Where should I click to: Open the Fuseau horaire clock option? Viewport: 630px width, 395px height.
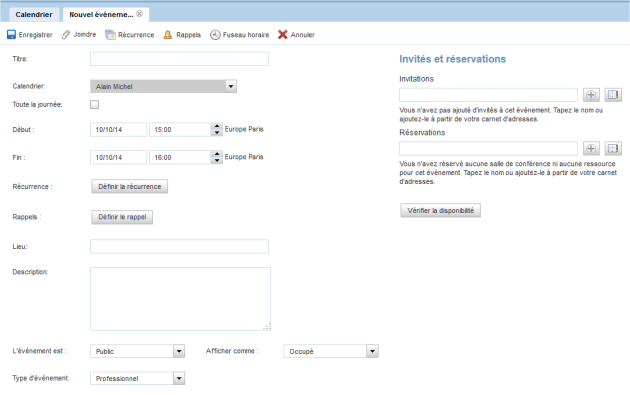pyautogui.click(x=239, y=35)
